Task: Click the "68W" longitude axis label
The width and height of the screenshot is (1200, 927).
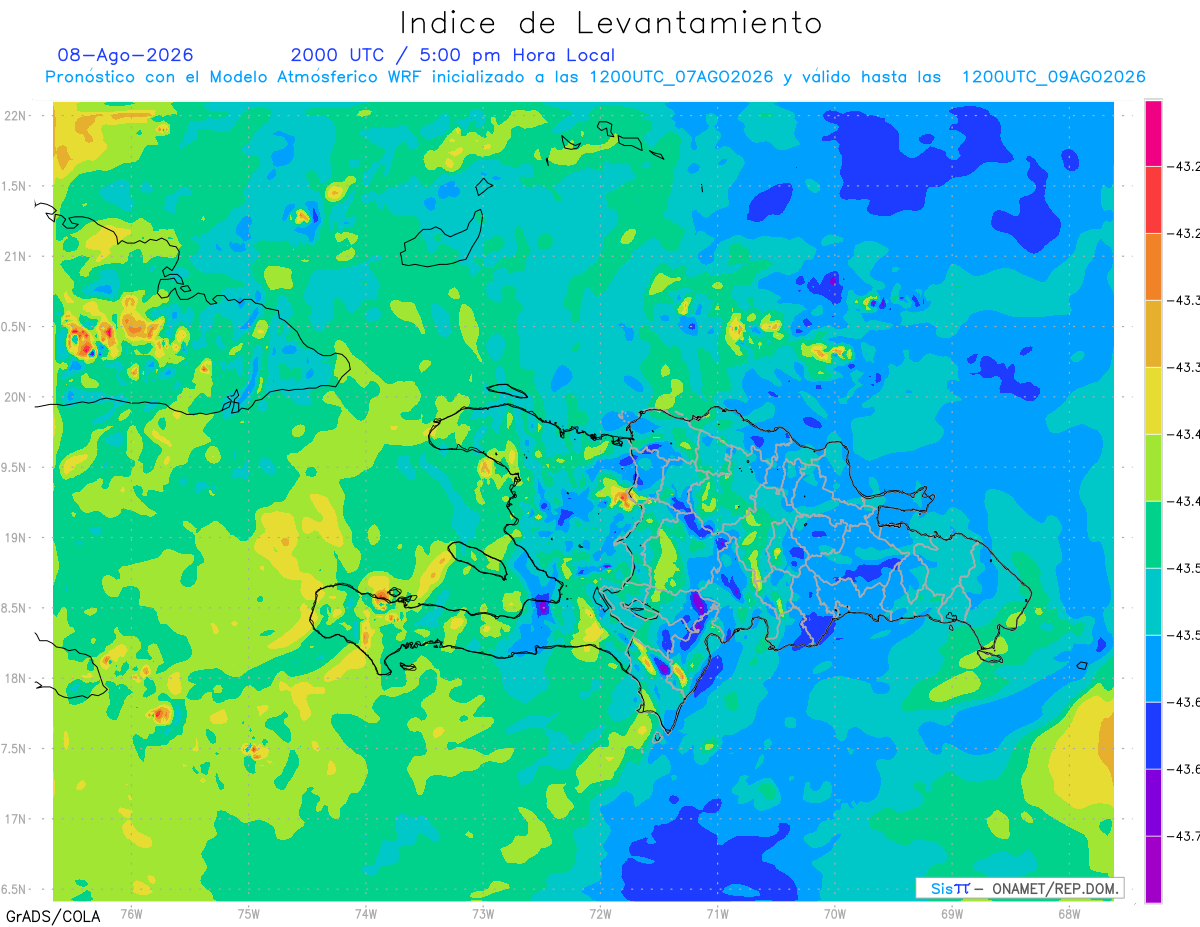Action: [1069, 912]
